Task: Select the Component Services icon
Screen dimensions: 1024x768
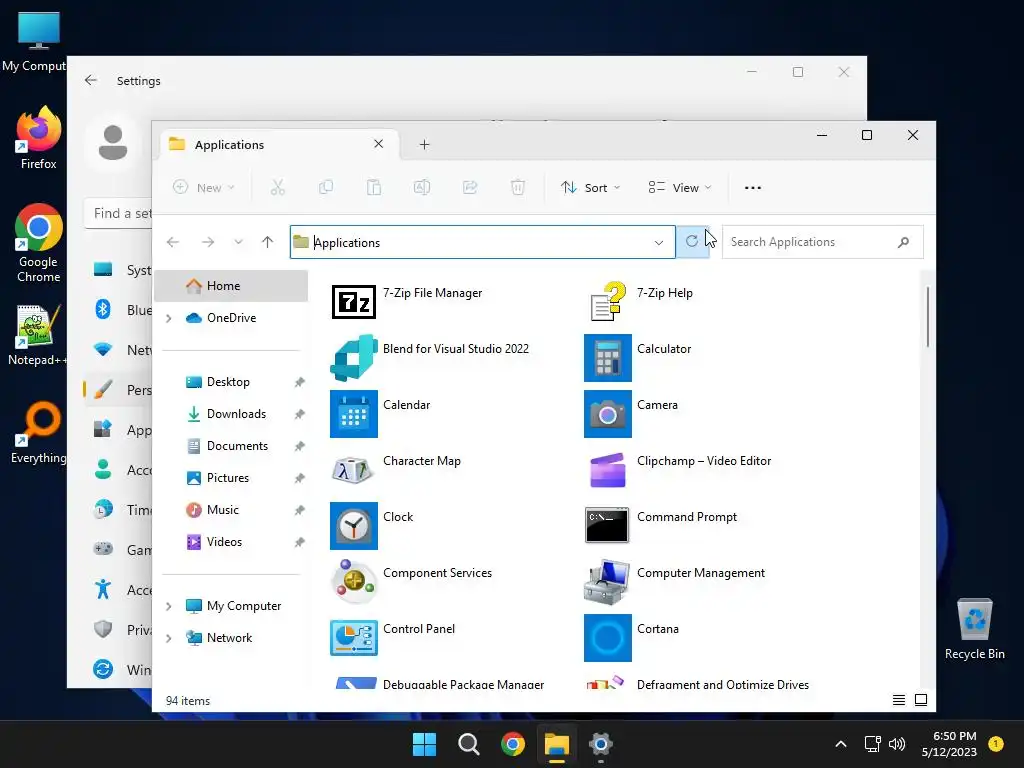Action: click(353, 581)
